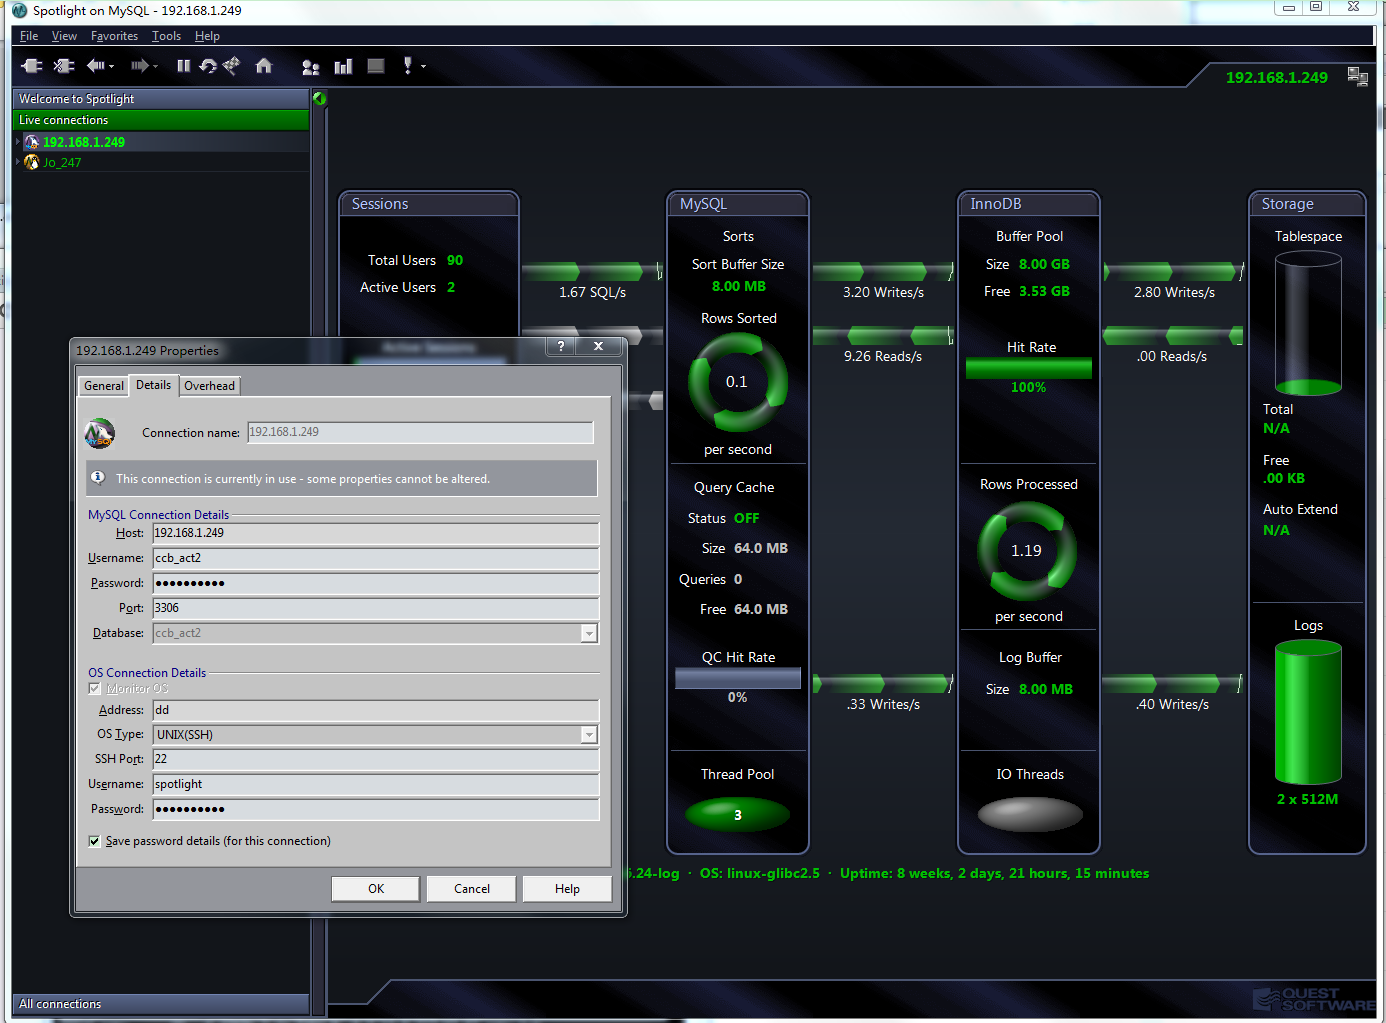This screenshot has height=1023, width=1386.
Task: Click the dialog help question mark button
Action: tap(561, 346)
